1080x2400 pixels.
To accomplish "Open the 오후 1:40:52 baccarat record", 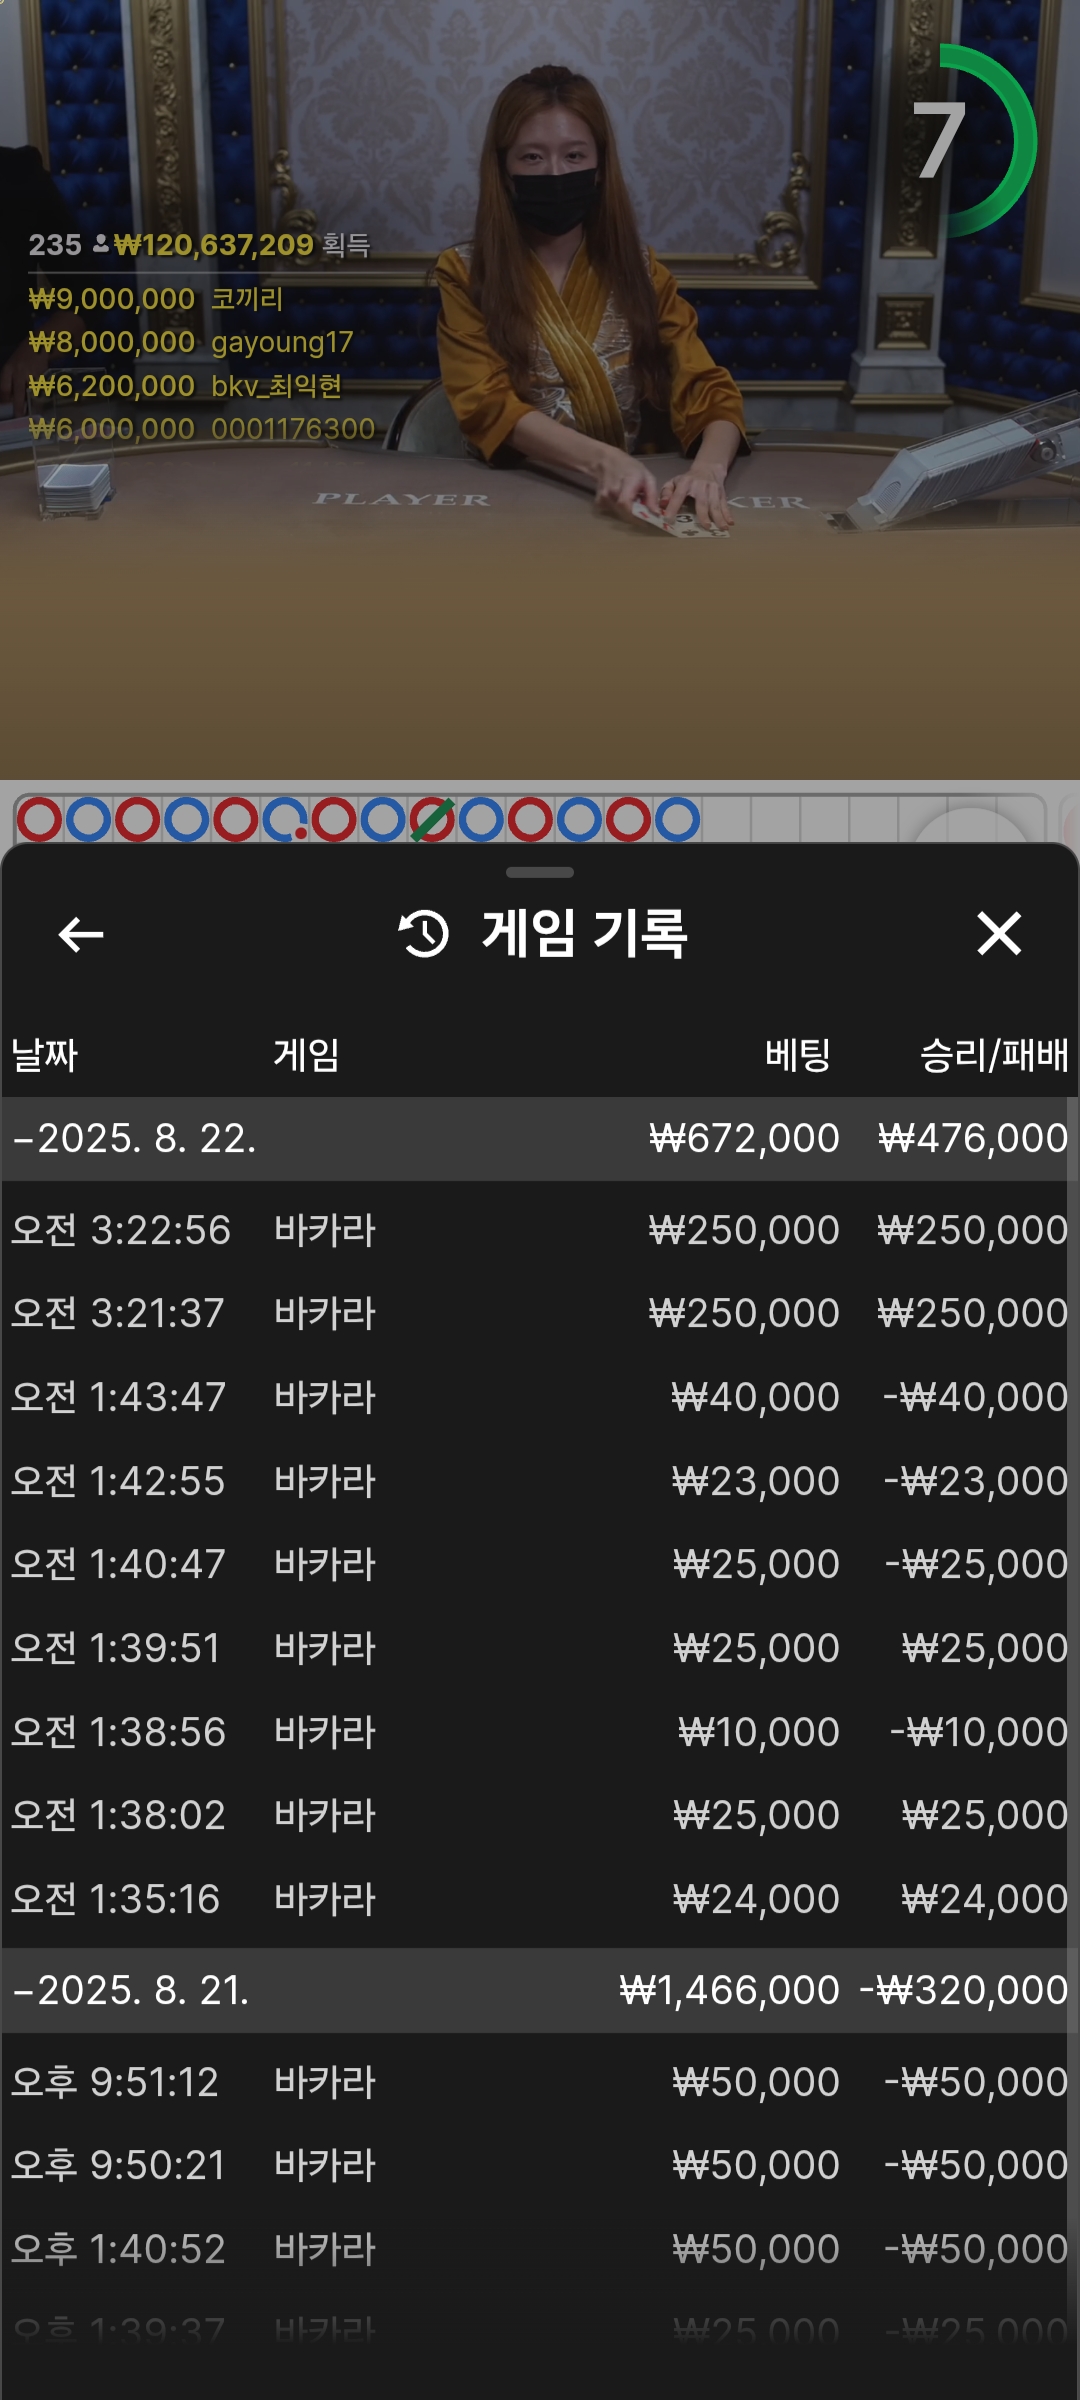I will pyautogui.click(x=540, y=2249).
